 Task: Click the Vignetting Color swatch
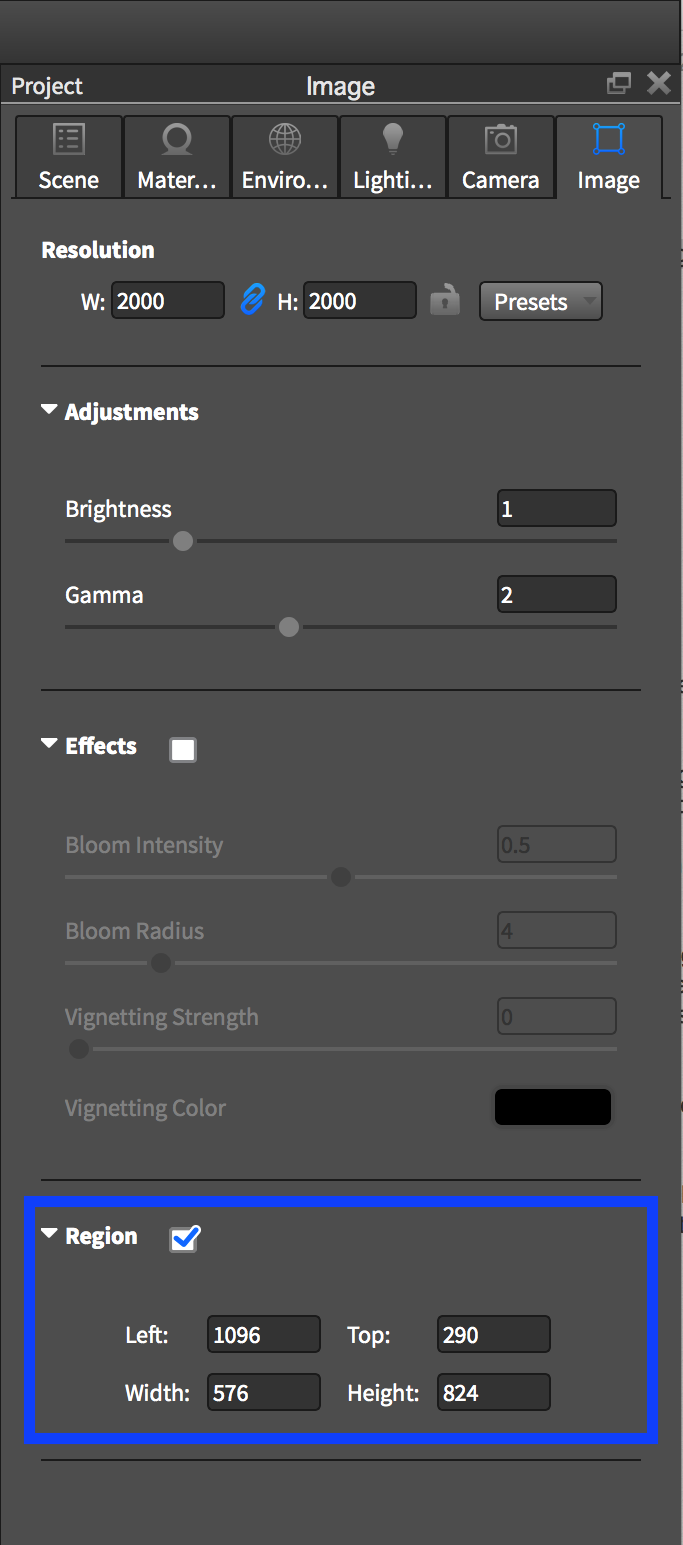tap(553, 1107)
